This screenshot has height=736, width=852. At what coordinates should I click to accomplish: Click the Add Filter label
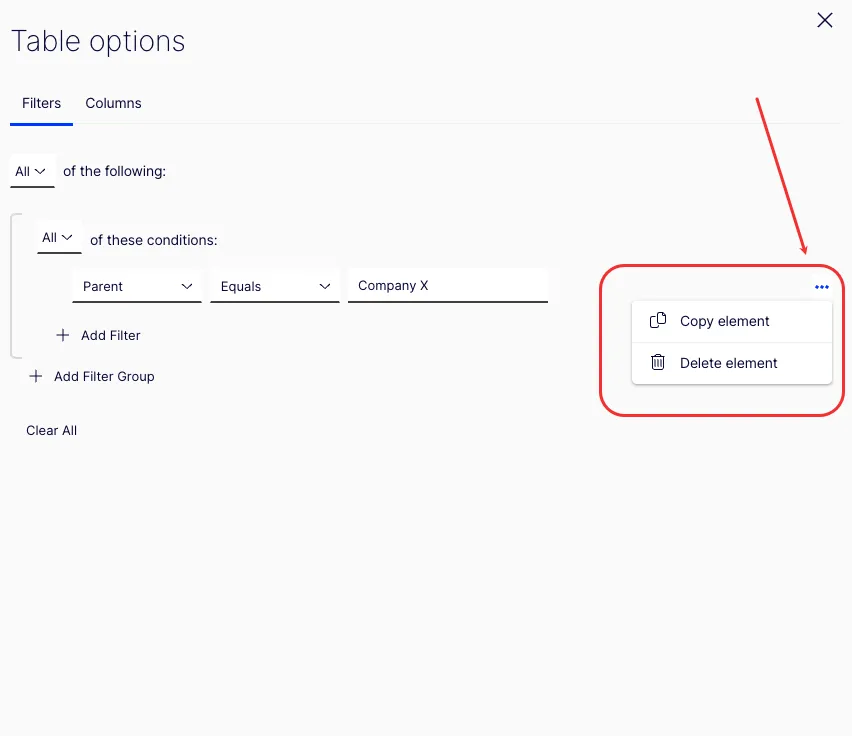(111, 336)
